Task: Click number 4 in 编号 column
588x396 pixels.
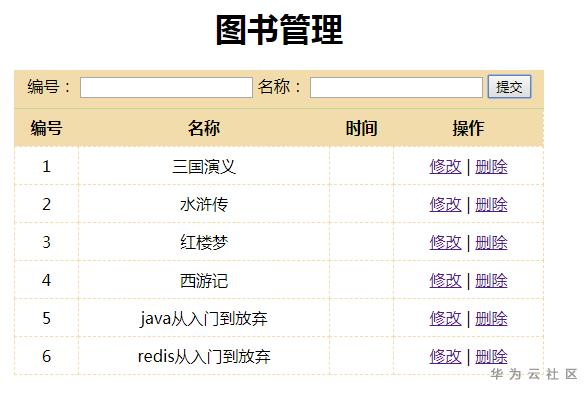Action: pos(46,280)
